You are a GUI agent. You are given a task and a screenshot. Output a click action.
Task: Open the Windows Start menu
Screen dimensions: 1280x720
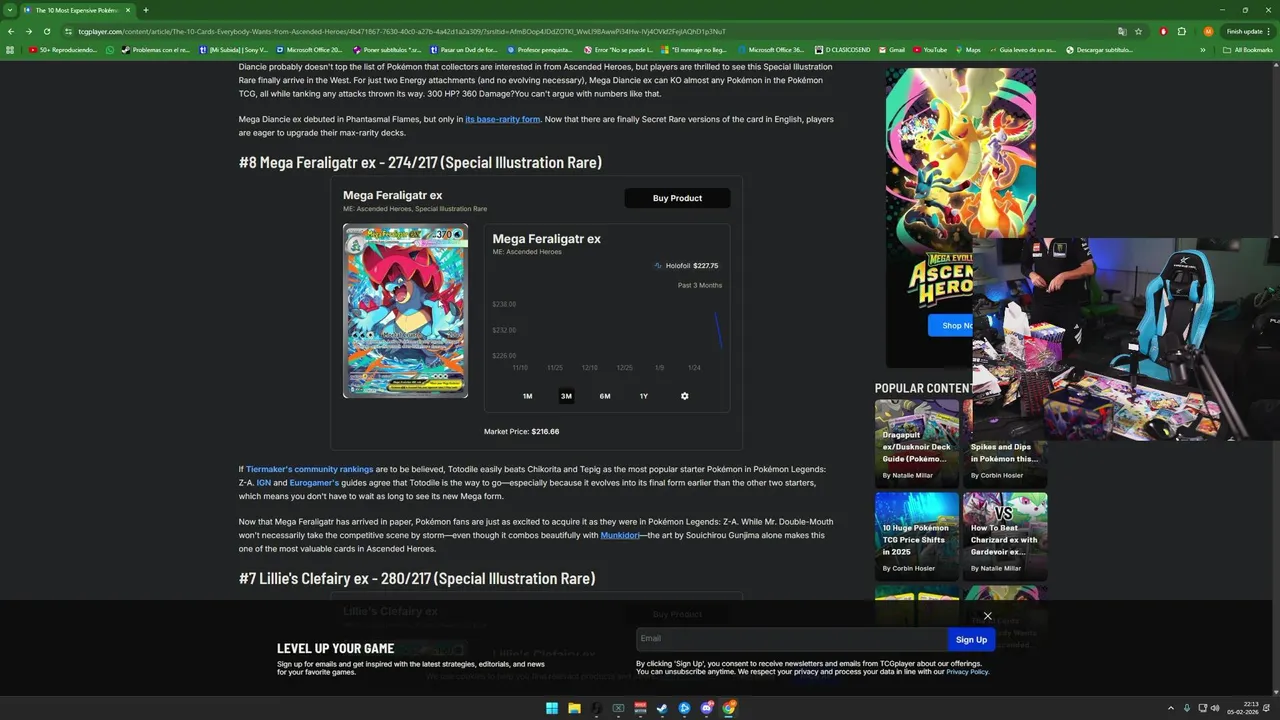pos(552,708)
